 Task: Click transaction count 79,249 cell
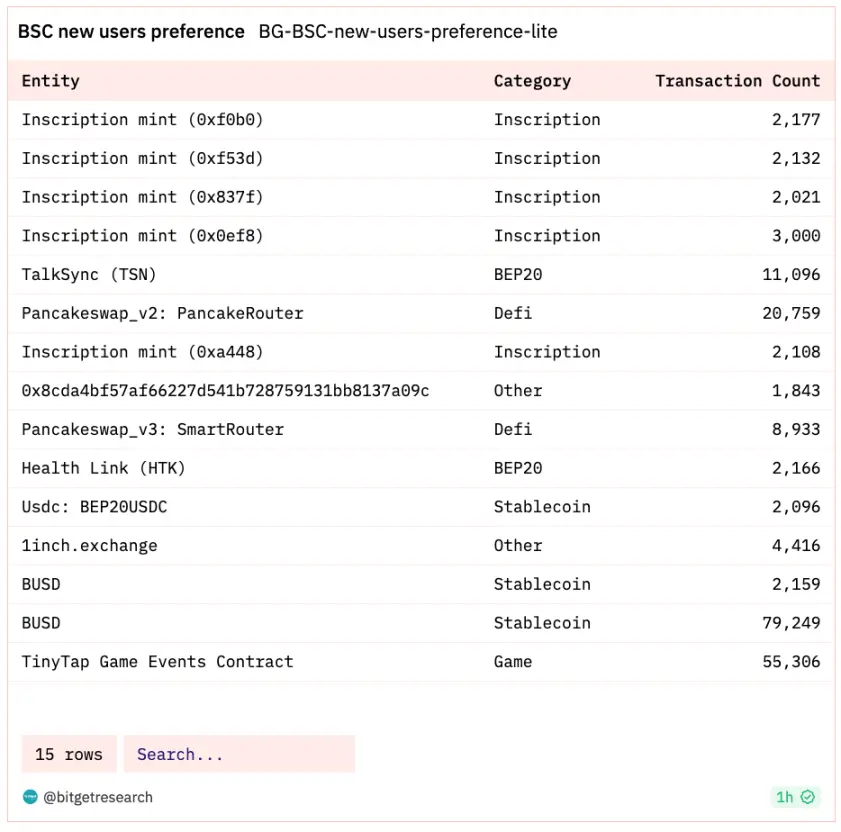point(791,623)
